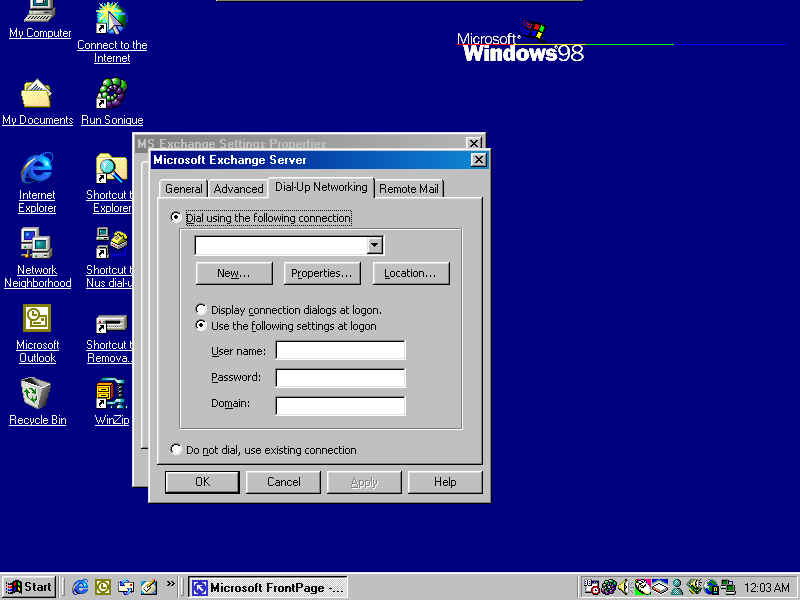The width and height of the screenshot is (800, 600).
Task: Switch to the Advanced tab
Action: coord(238,189)
